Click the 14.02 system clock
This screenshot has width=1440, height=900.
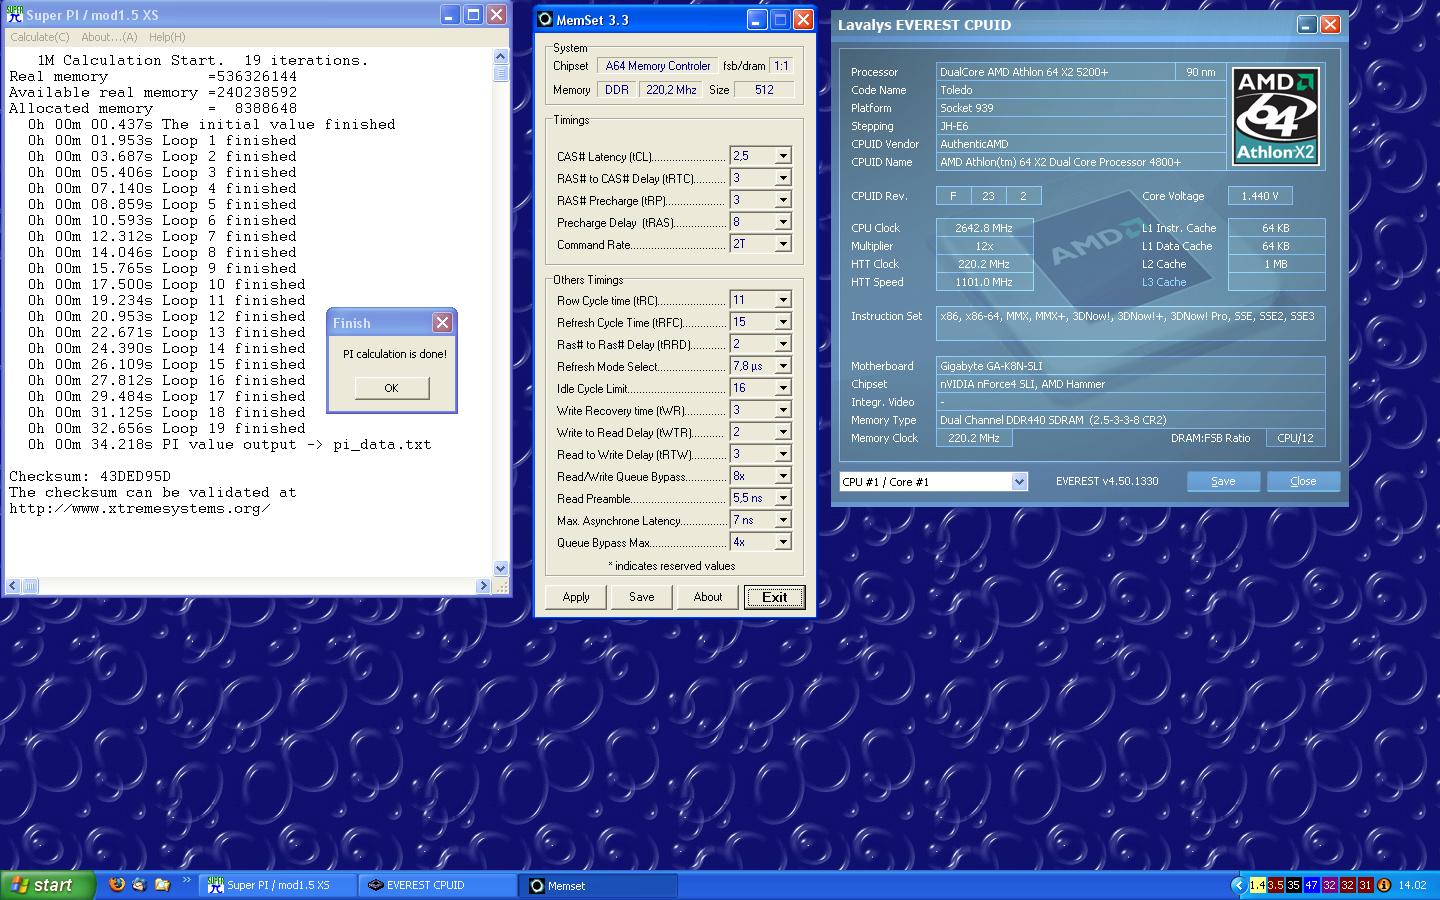[1412, 885]
